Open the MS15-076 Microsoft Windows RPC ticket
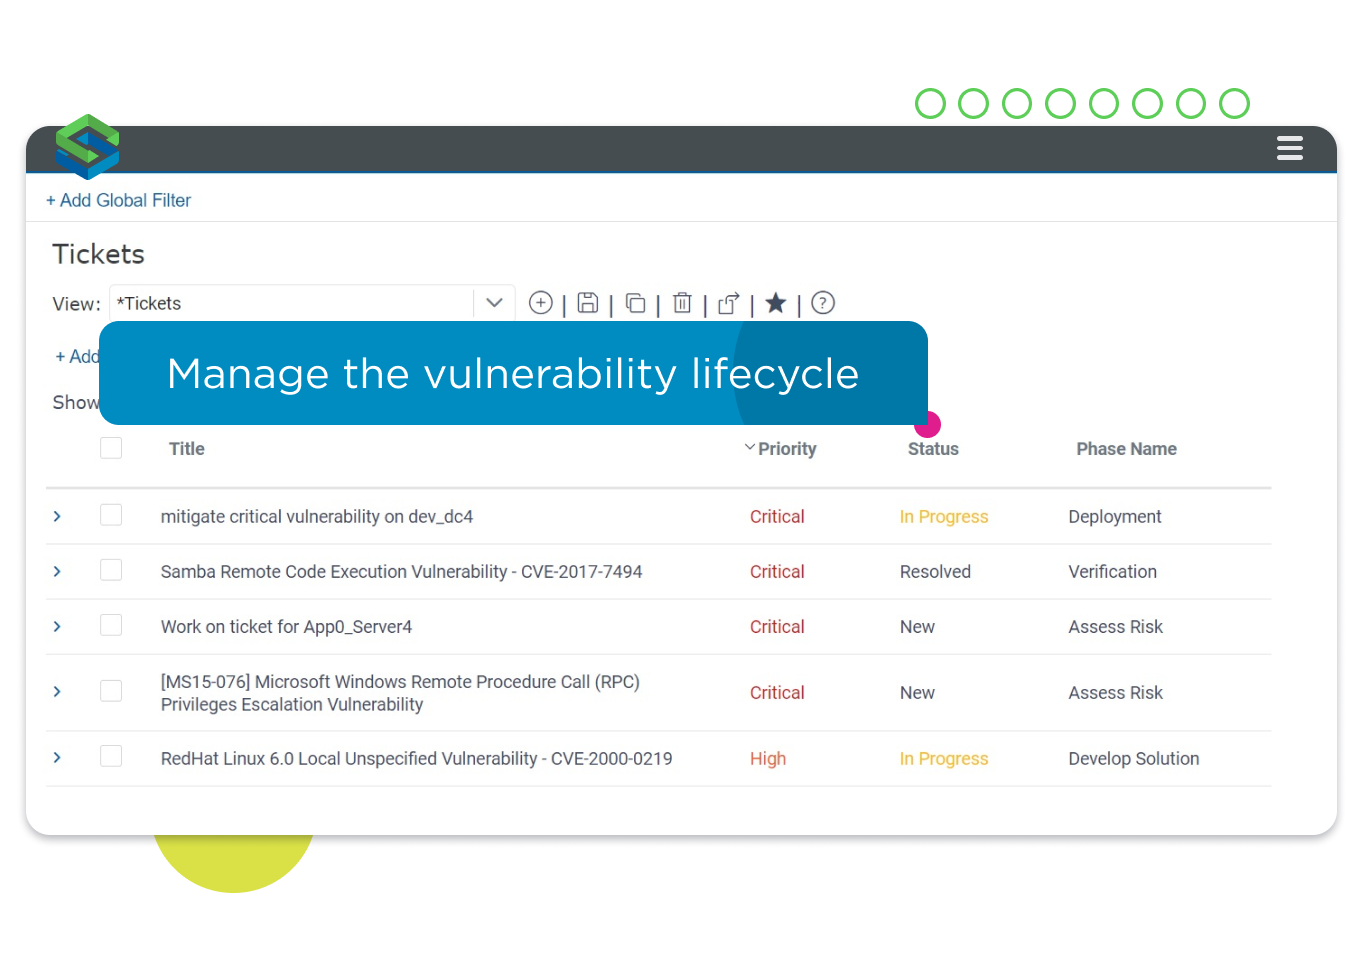Image resolution: width=1363 pixels, height=959 pixels. 400,693
